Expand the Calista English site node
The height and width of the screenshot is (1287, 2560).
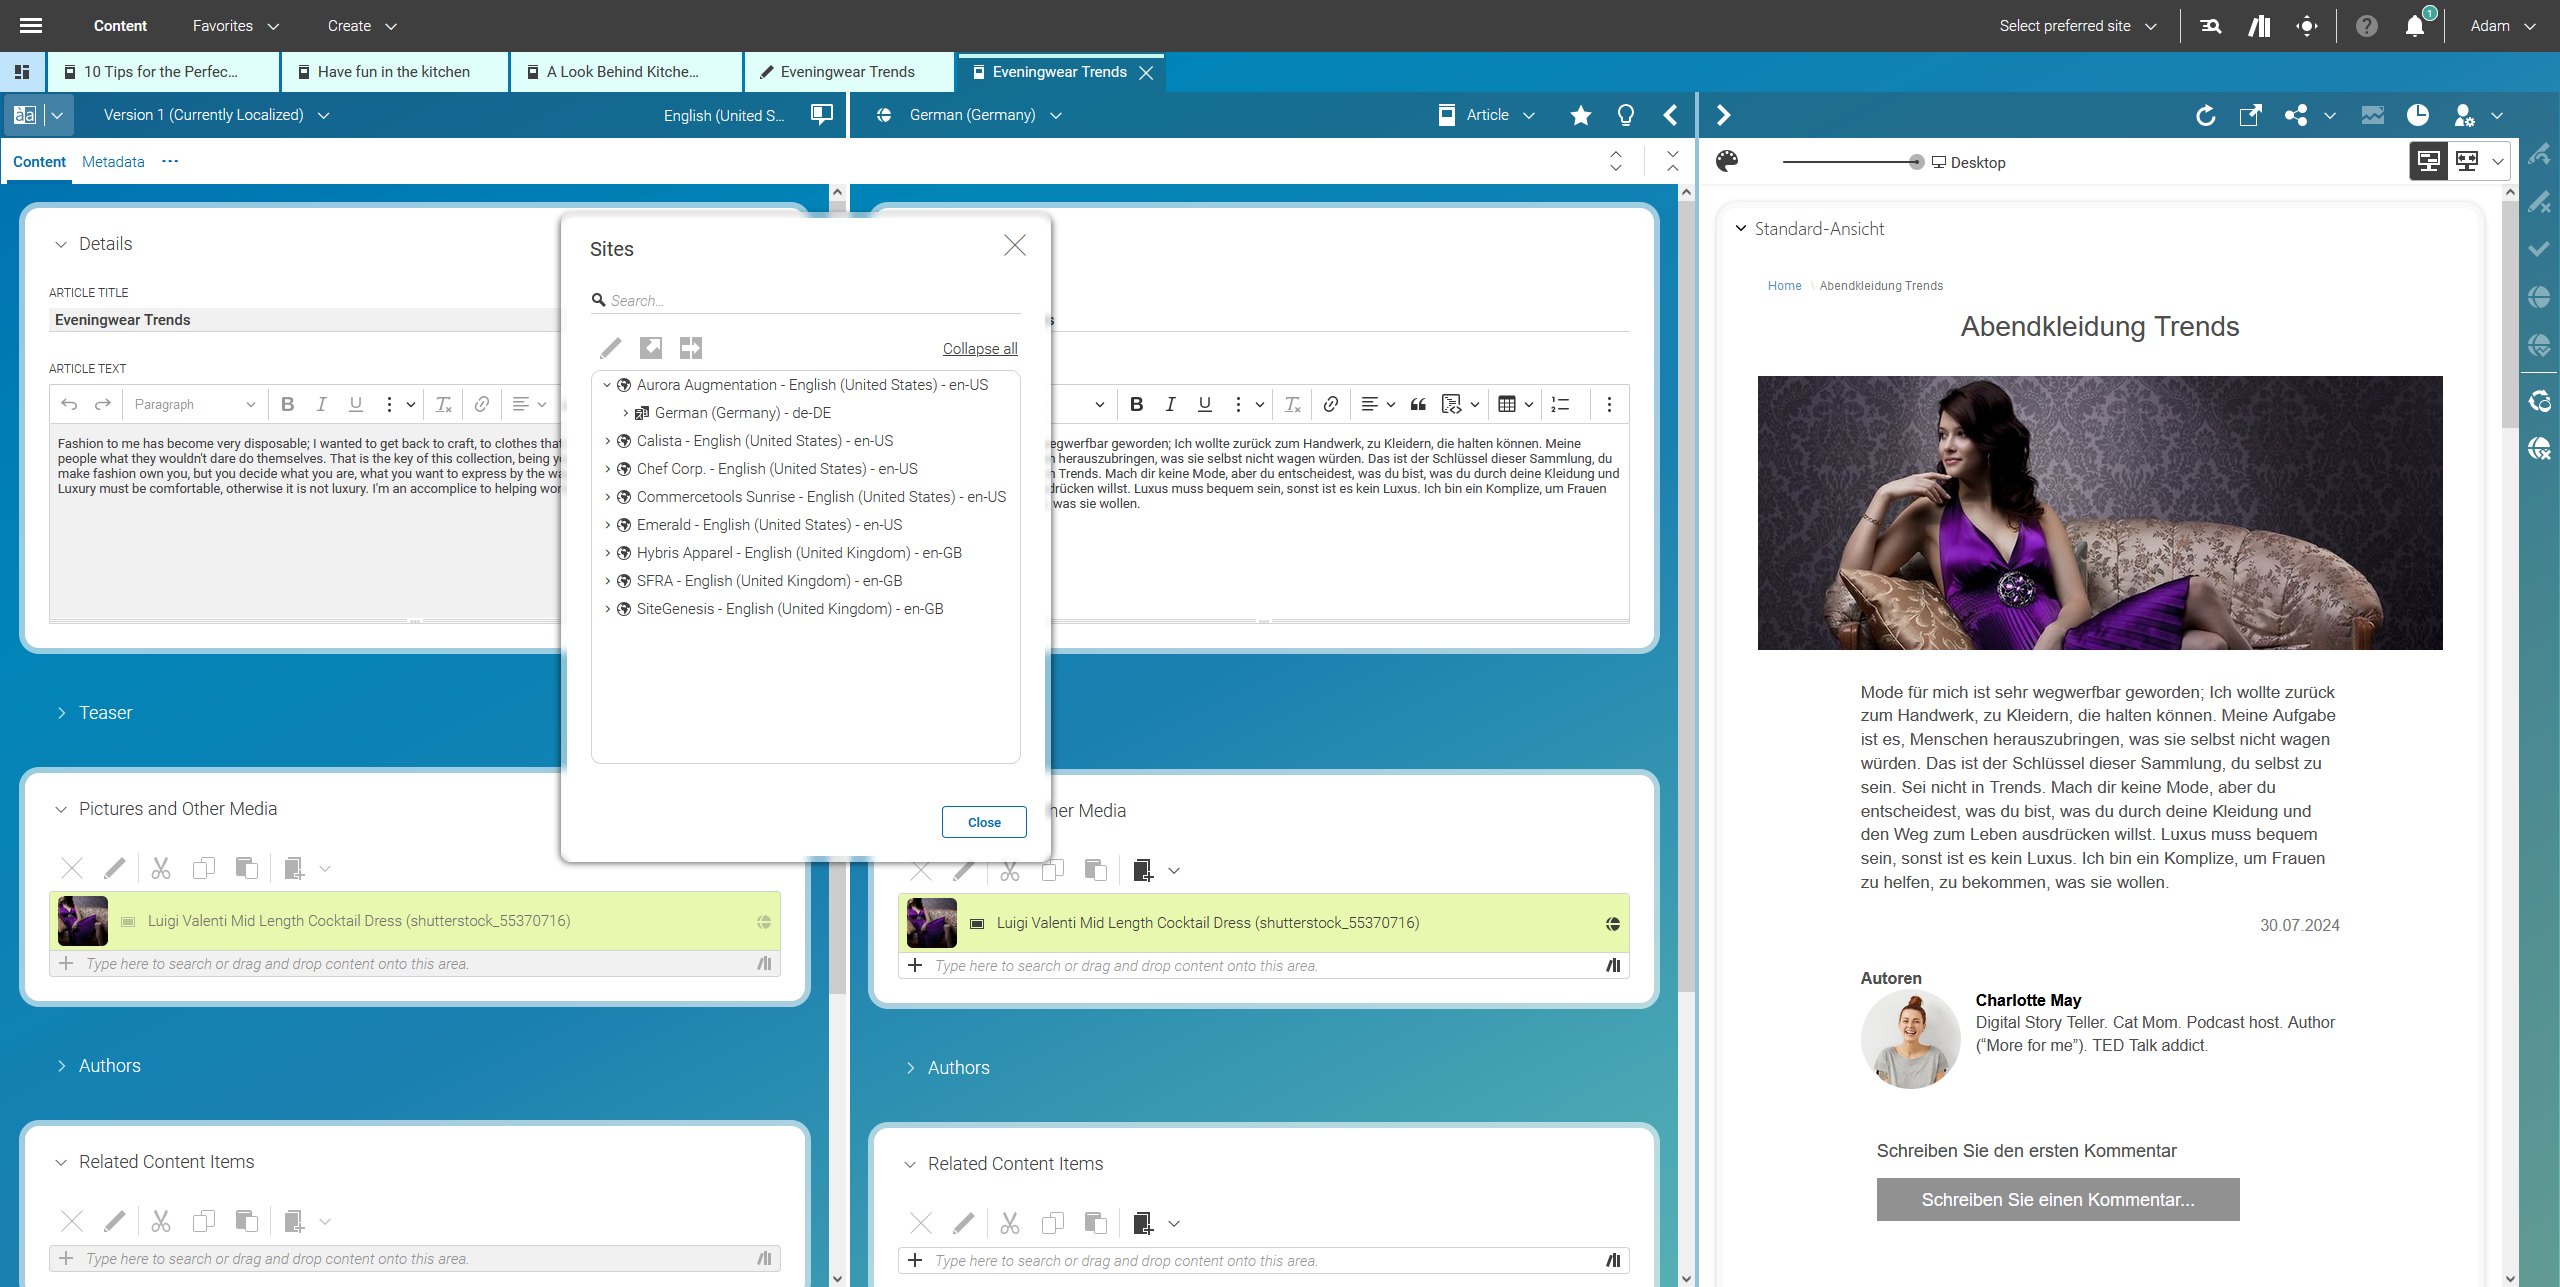coord(609,440)
